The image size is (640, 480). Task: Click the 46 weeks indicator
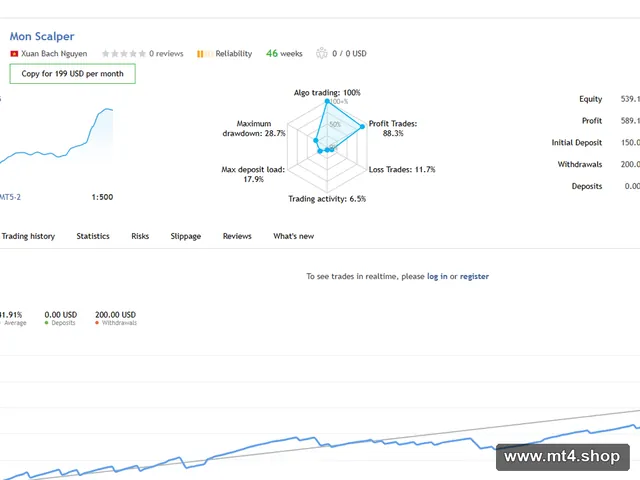click(x=284, y=53)
